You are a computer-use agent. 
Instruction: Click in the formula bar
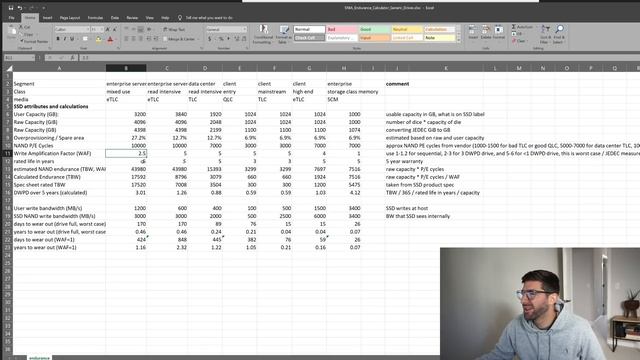[359, 58]
